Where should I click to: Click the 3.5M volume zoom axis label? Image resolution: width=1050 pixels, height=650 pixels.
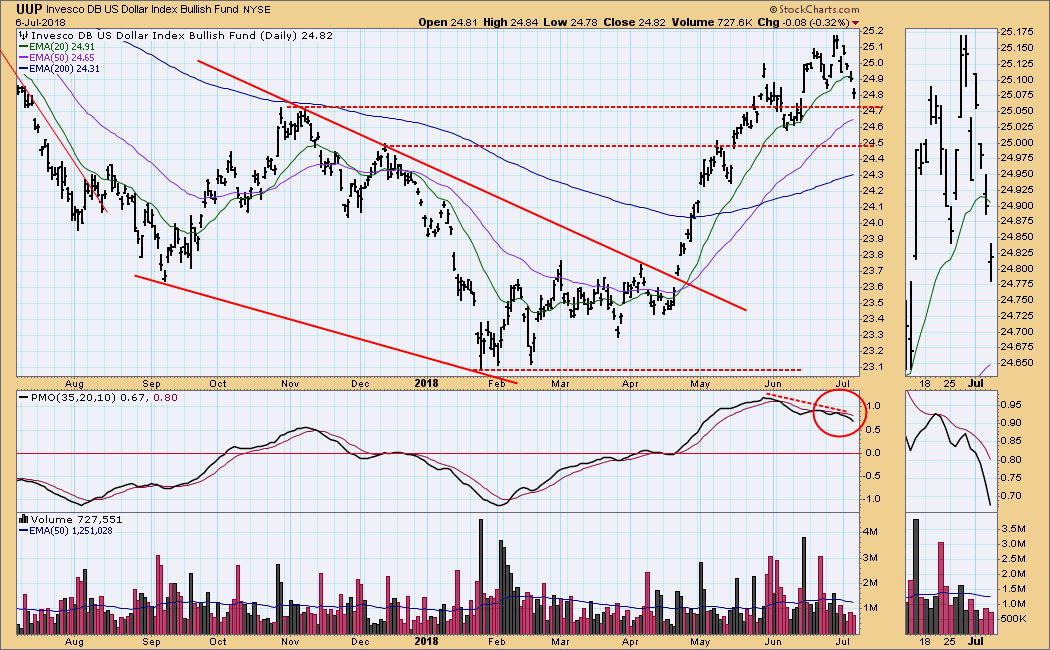1012,529
